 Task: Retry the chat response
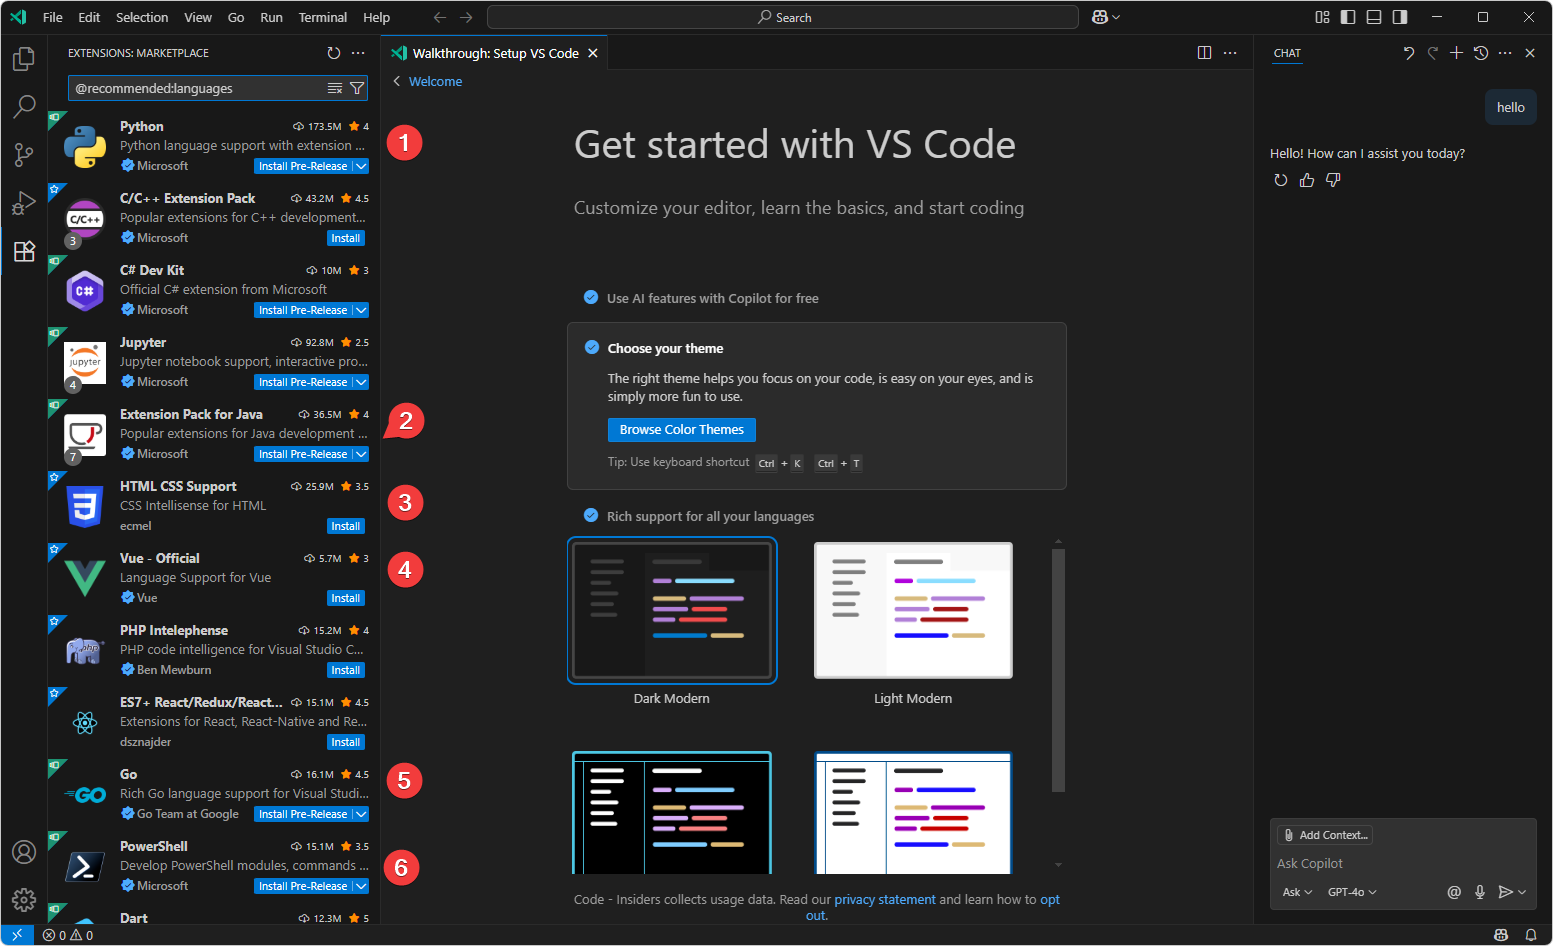(x=1281, y=180)
